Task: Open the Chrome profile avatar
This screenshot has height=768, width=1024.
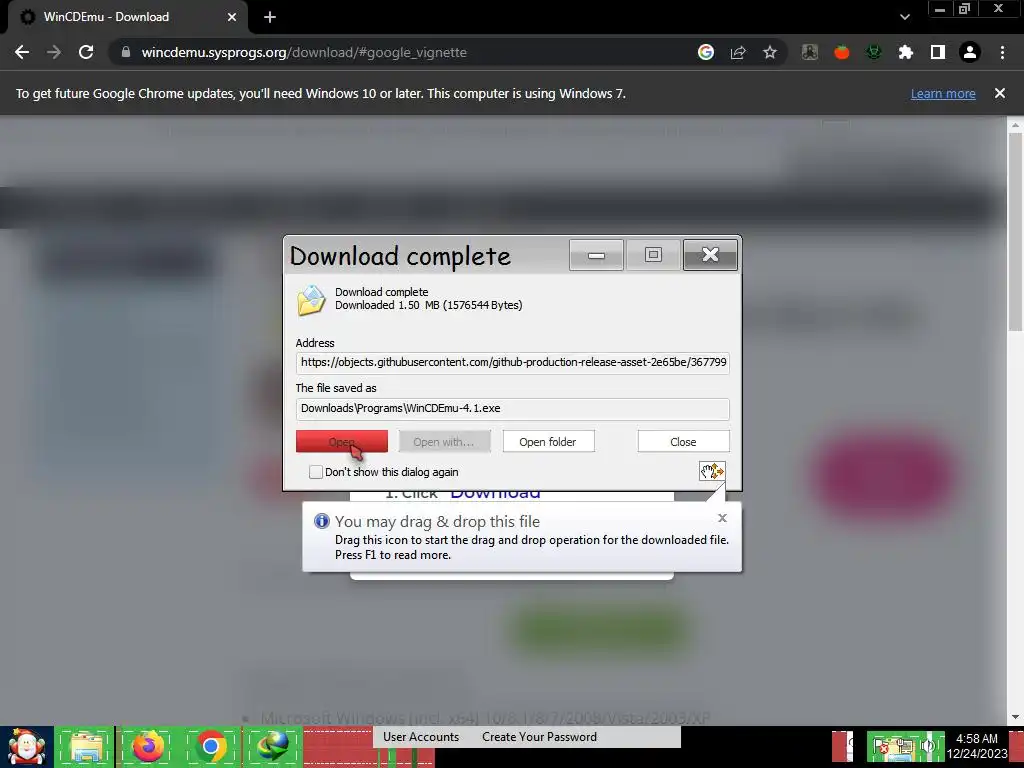Action: (970, 52)
